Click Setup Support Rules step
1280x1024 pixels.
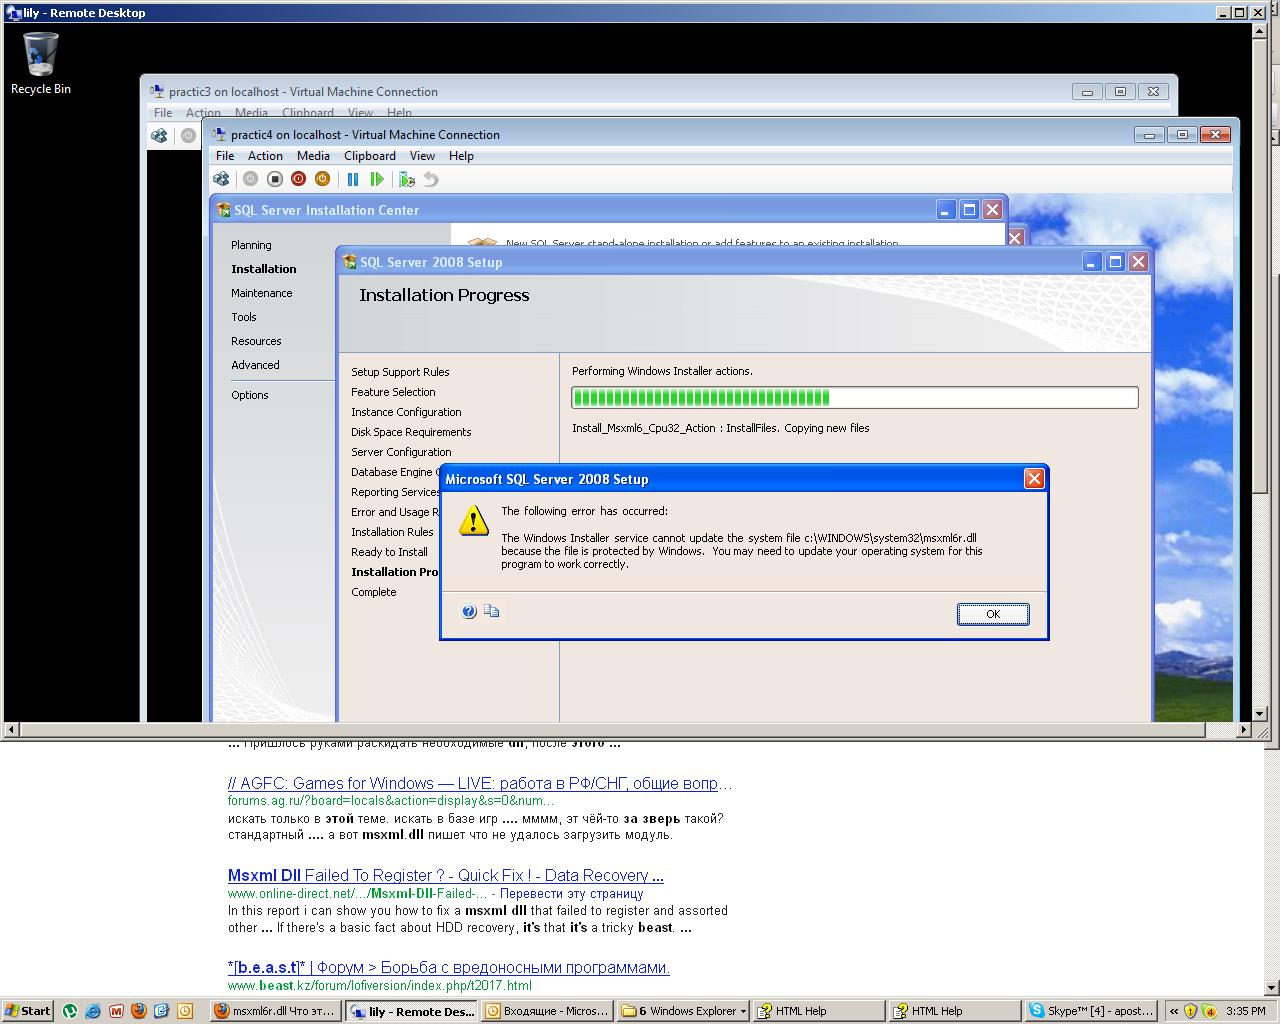tap(400, 372)
